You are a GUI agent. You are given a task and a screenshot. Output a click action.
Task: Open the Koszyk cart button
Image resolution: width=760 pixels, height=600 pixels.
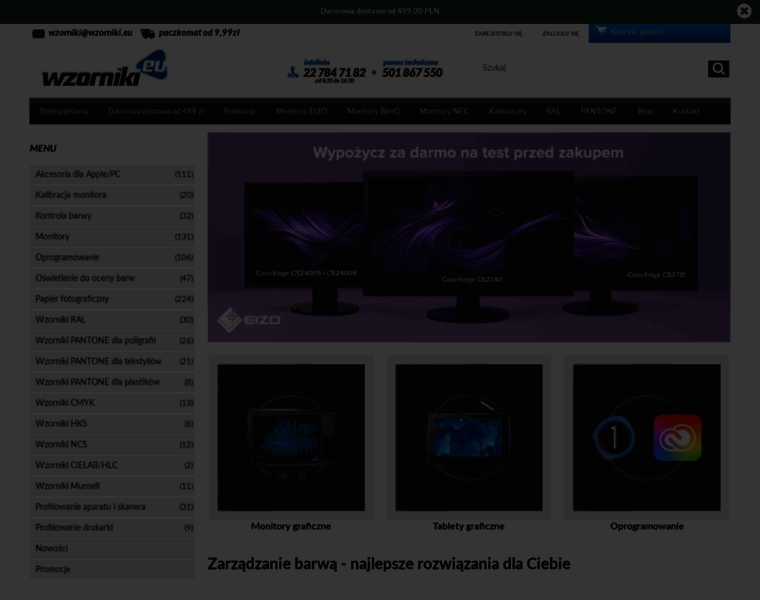pos(659,32)
